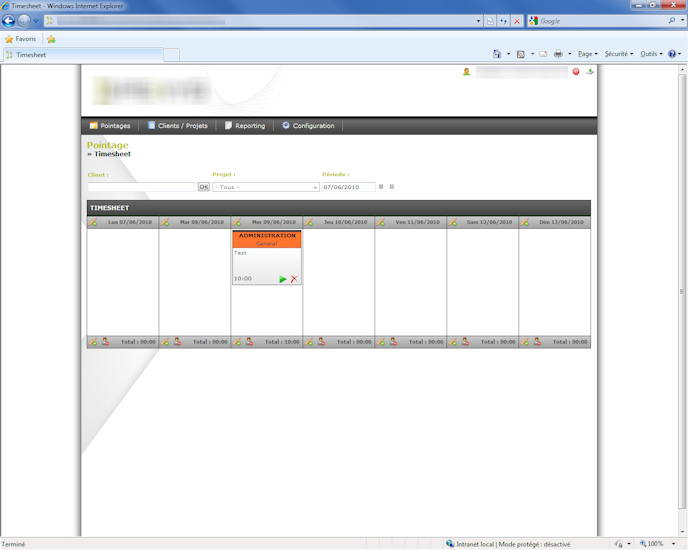Image resolution: width=688 pixels, height=550 pixels.
Task: Click in the Client text input field
Action: click(x=141, y=187)
